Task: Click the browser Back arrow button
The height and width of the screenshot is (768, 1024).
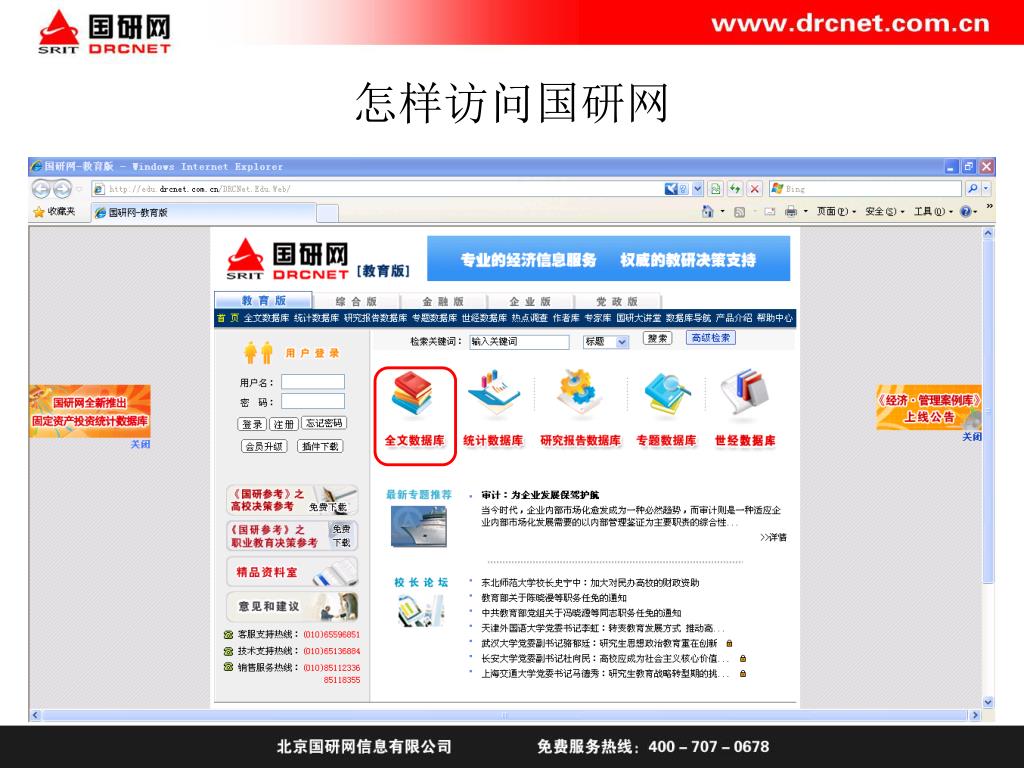Action: [x=41, y=189]
